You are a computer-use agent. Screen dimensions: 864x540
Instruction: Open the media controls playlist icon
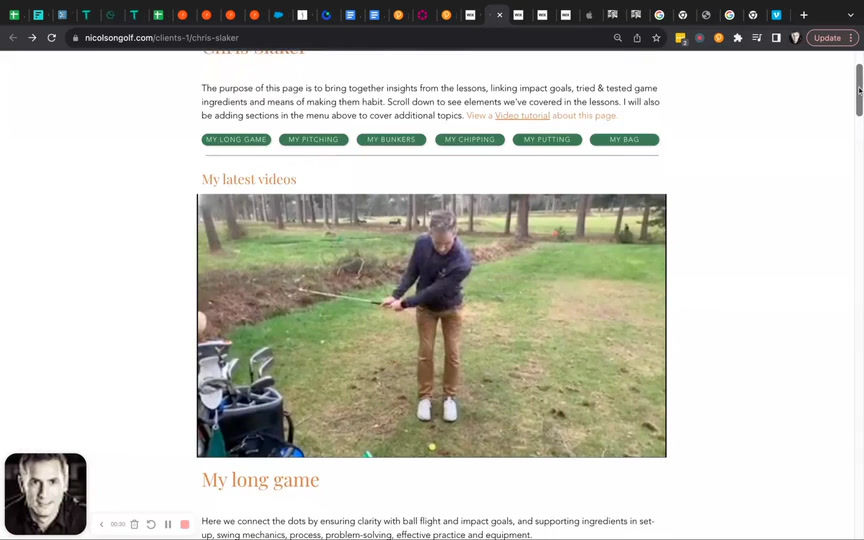757,38
